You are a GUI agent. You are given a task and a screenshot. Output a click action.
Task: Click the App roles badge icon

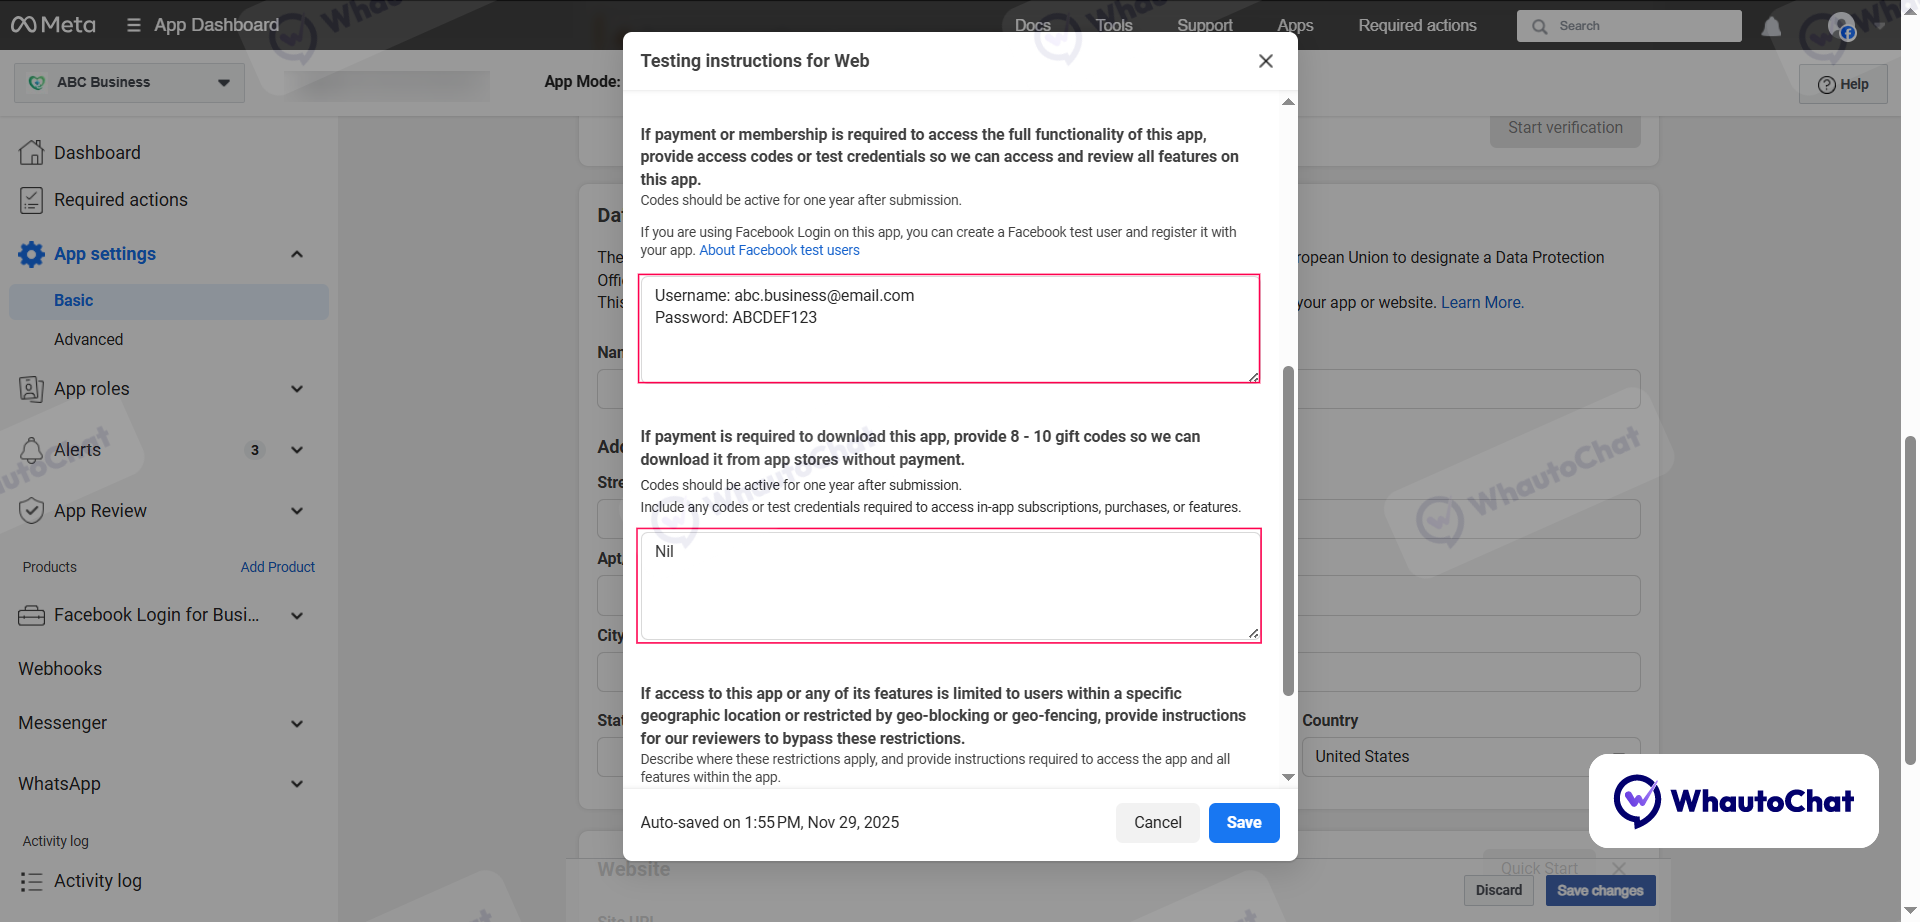pyautogui.click(x=32, y=389)
